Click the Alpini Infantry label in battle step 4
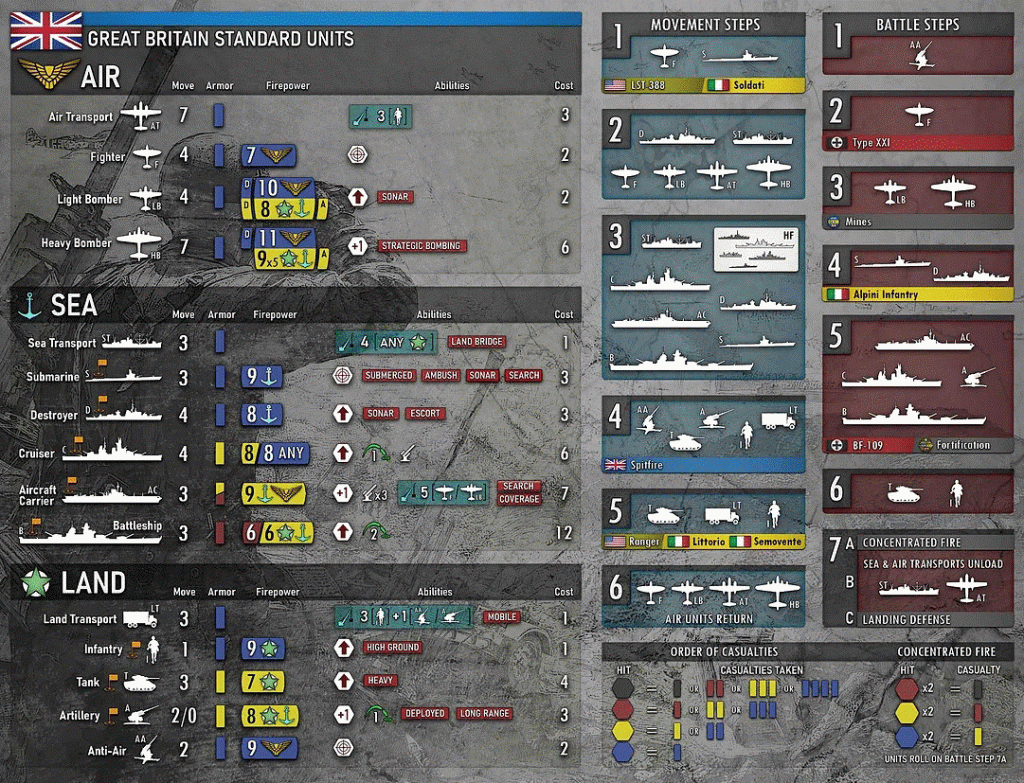The height and width of the screenshot is (783, 1024). click(886, 295)
